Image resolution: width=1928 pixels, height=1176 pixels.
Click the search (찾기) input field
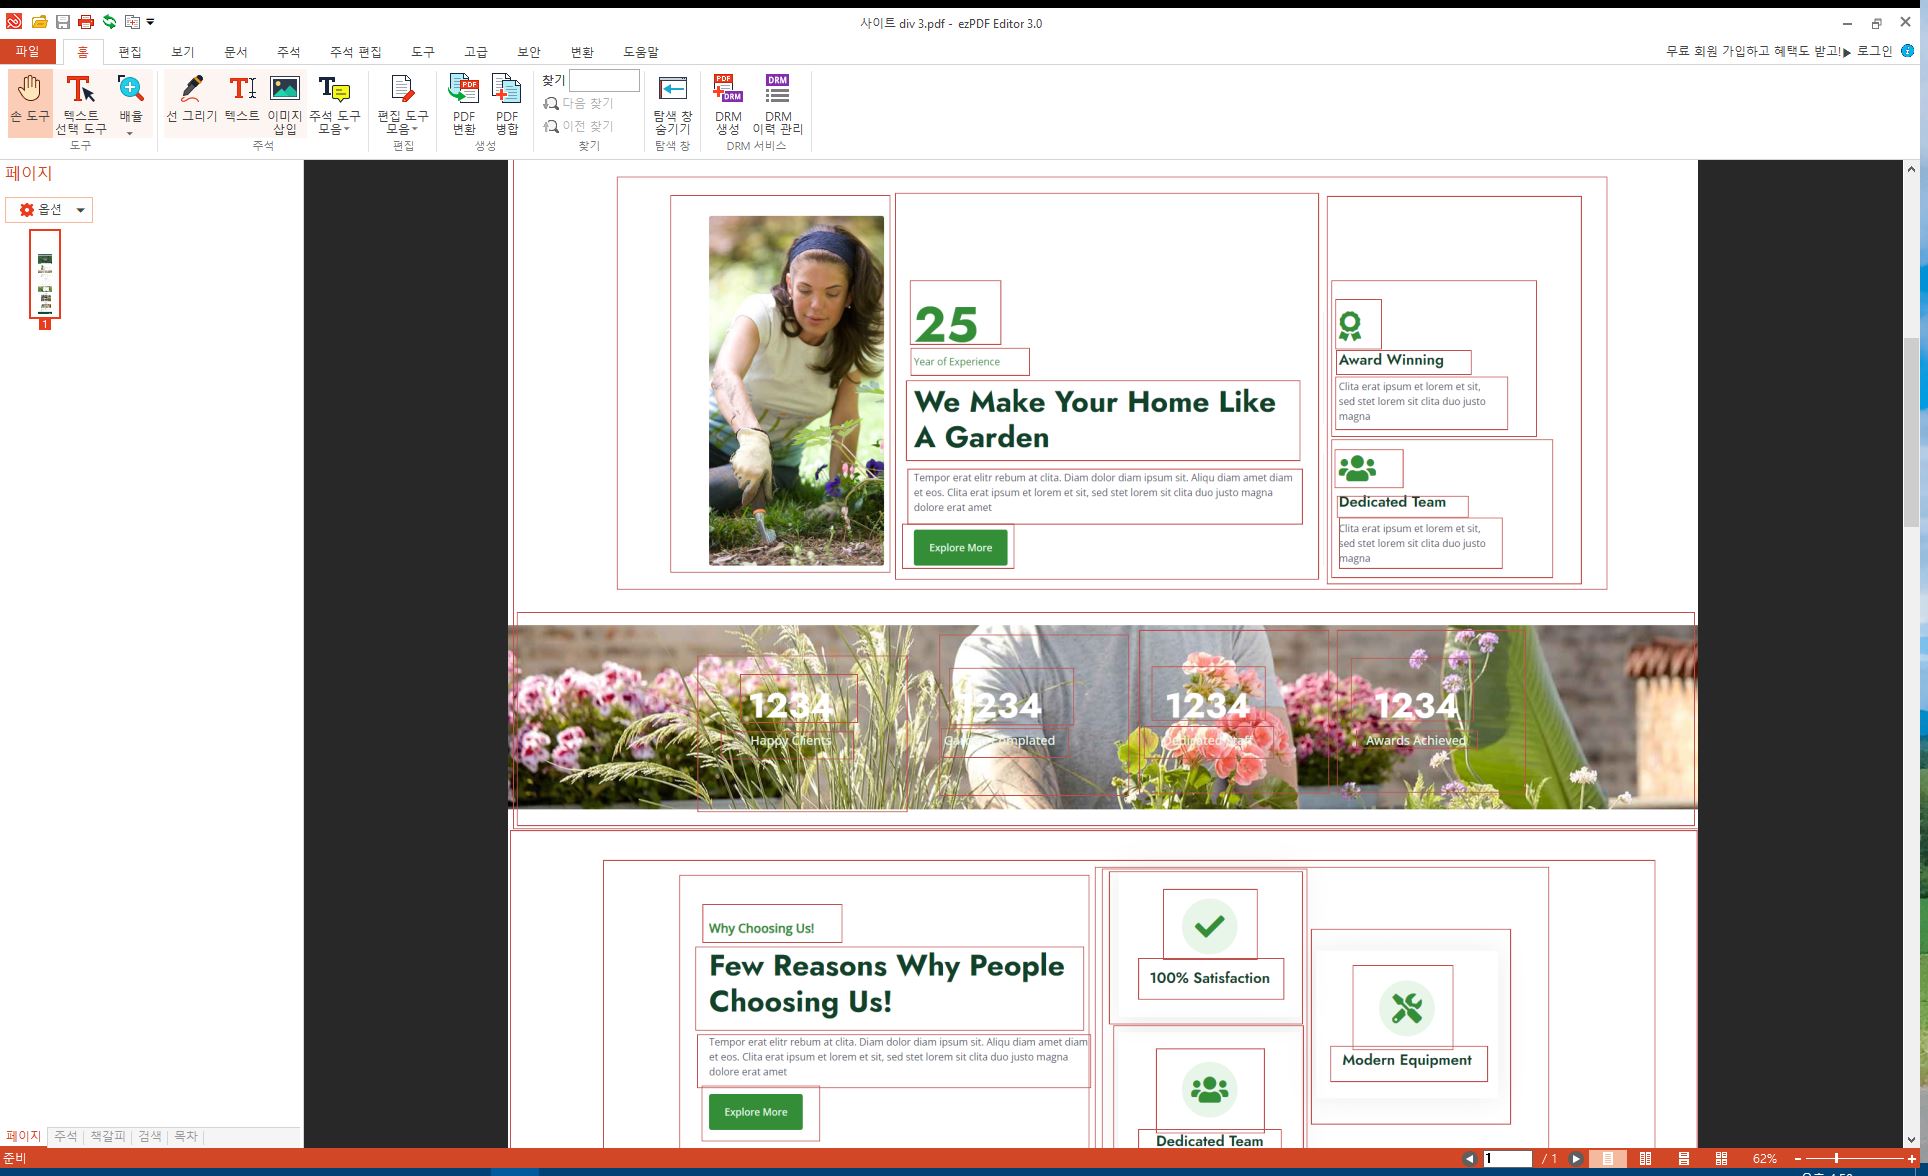tap(604, 80)
